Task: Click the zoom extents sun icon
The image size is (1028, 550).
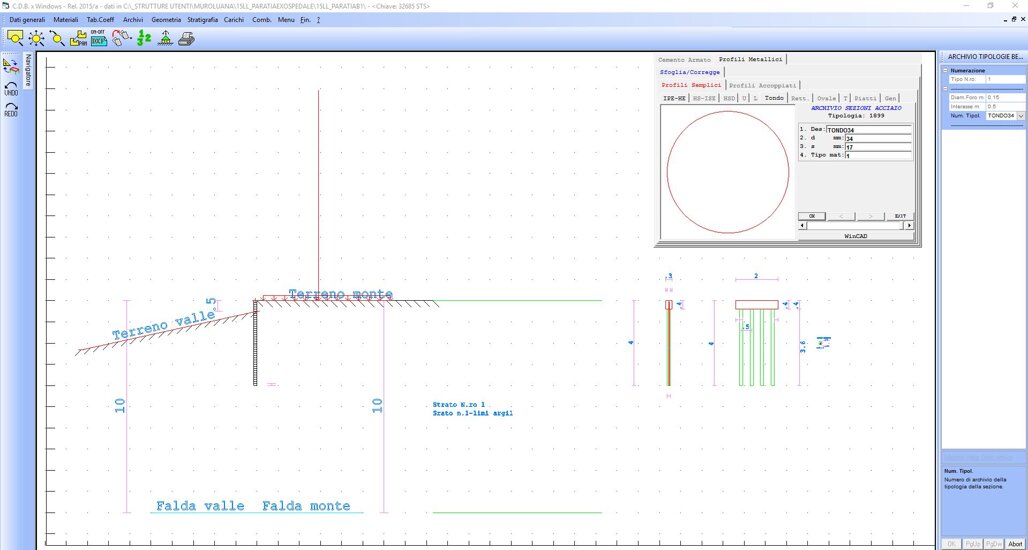Action: pyautogui.click(x=37, y=38)
